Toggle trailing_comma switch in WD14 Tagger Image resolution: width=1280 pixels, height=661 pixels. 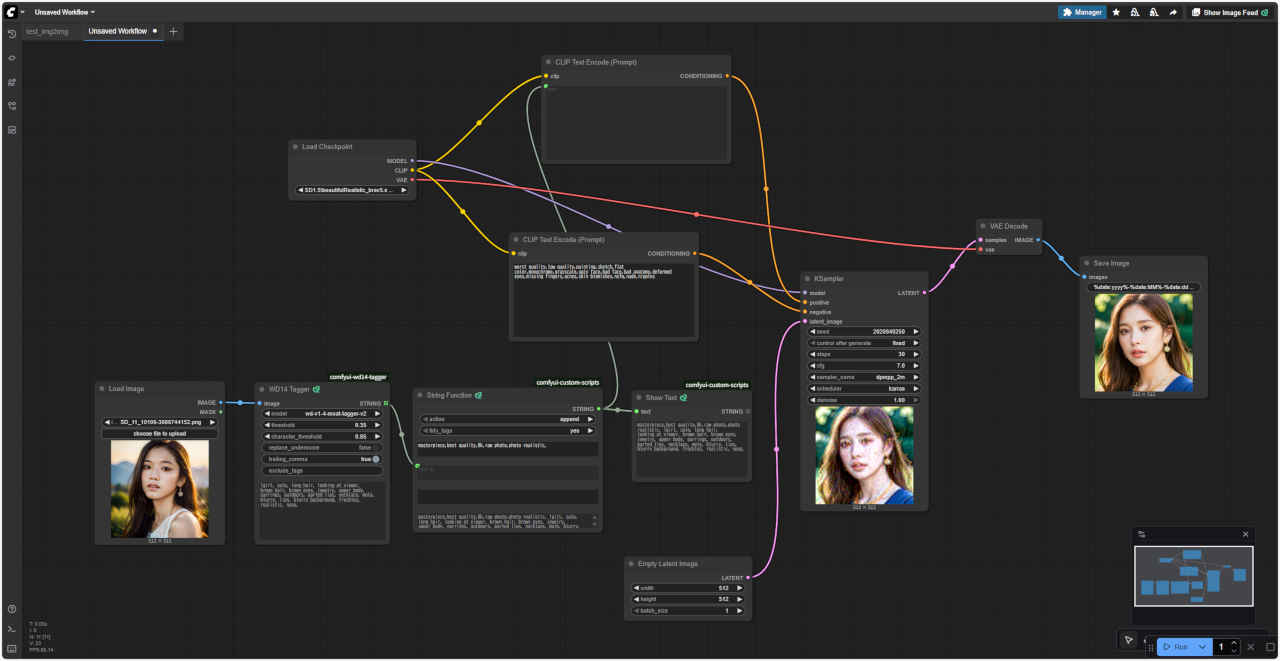375,459
